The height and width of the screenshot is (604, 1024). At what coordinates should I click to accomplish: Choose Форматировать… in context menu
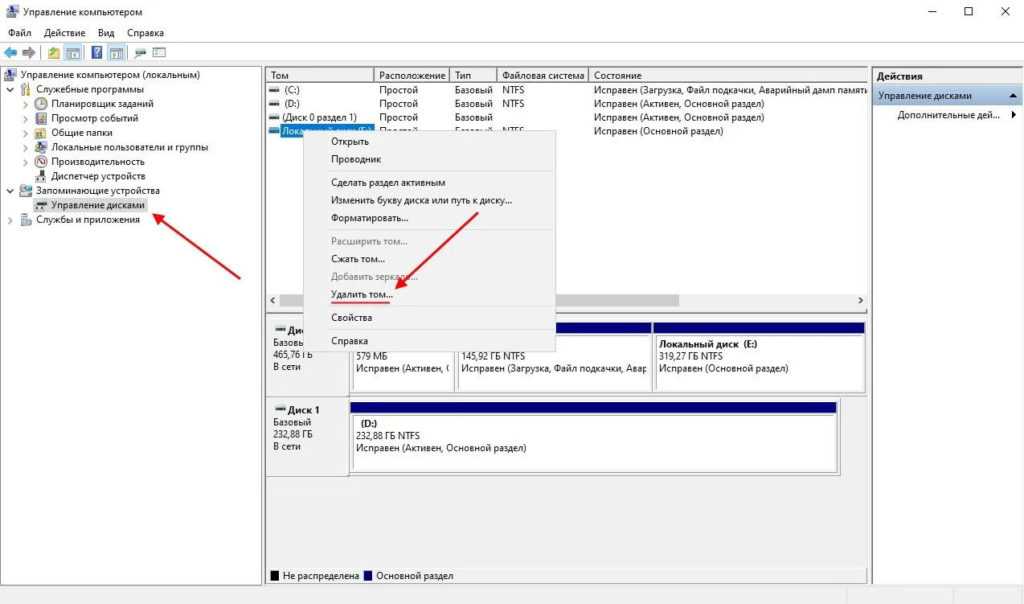tap(430, 217)
